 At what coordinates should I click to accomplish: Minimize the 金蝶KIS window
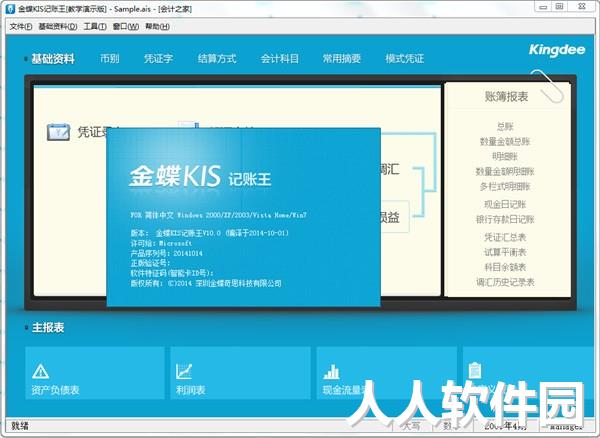point(543,7)
